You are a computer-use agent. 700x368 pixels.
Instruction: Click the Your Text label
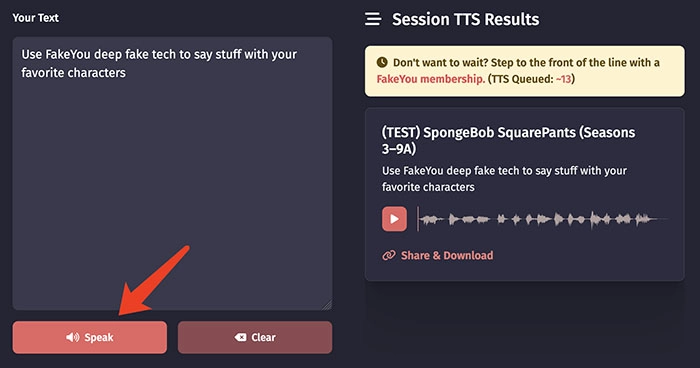36,18
